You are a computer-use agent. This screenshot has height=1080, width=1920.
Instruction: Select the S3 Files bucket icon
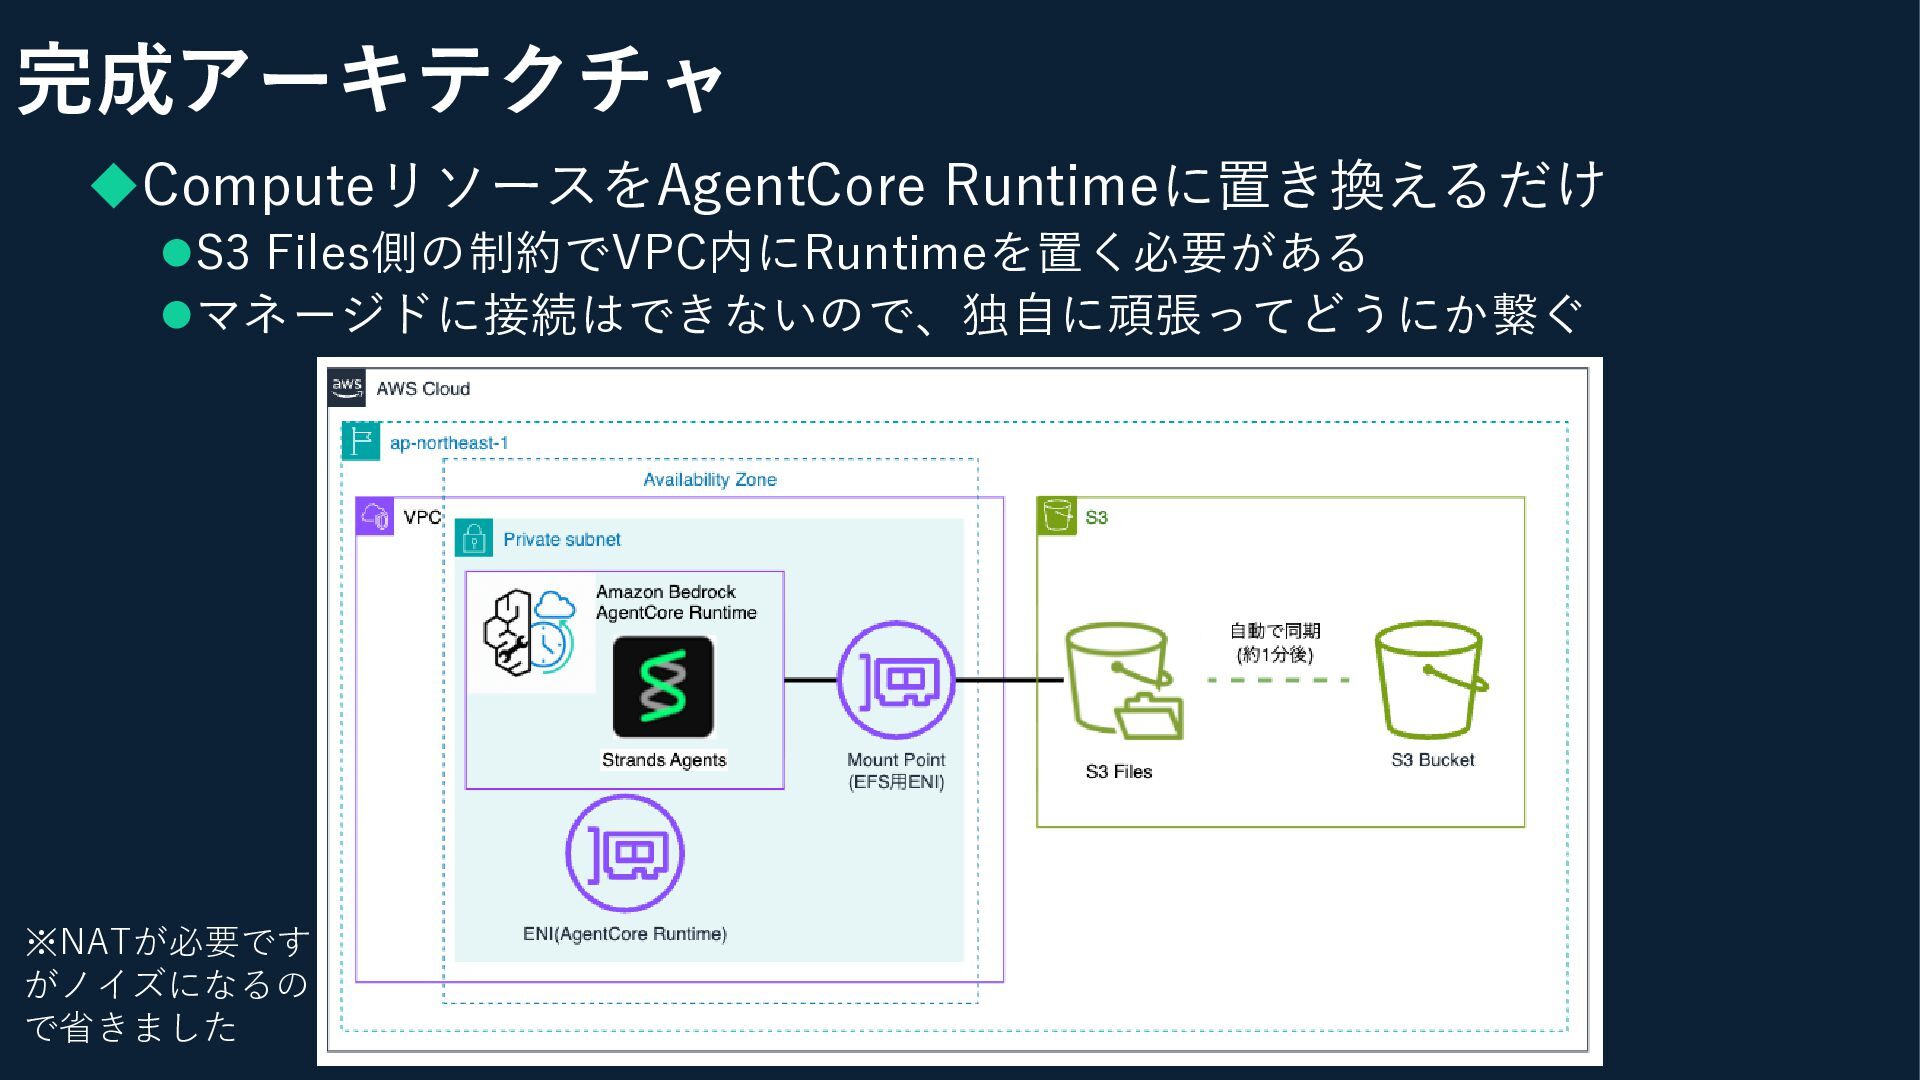1124,682
